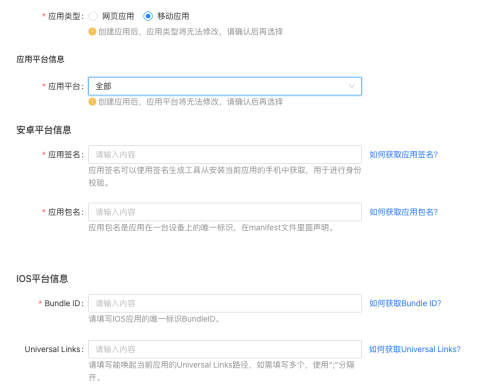Image resolution: width=500 pixels, height=390 pixels.
Task: Select the 移动应用 radio option
Action: click(x=148, y=16)
